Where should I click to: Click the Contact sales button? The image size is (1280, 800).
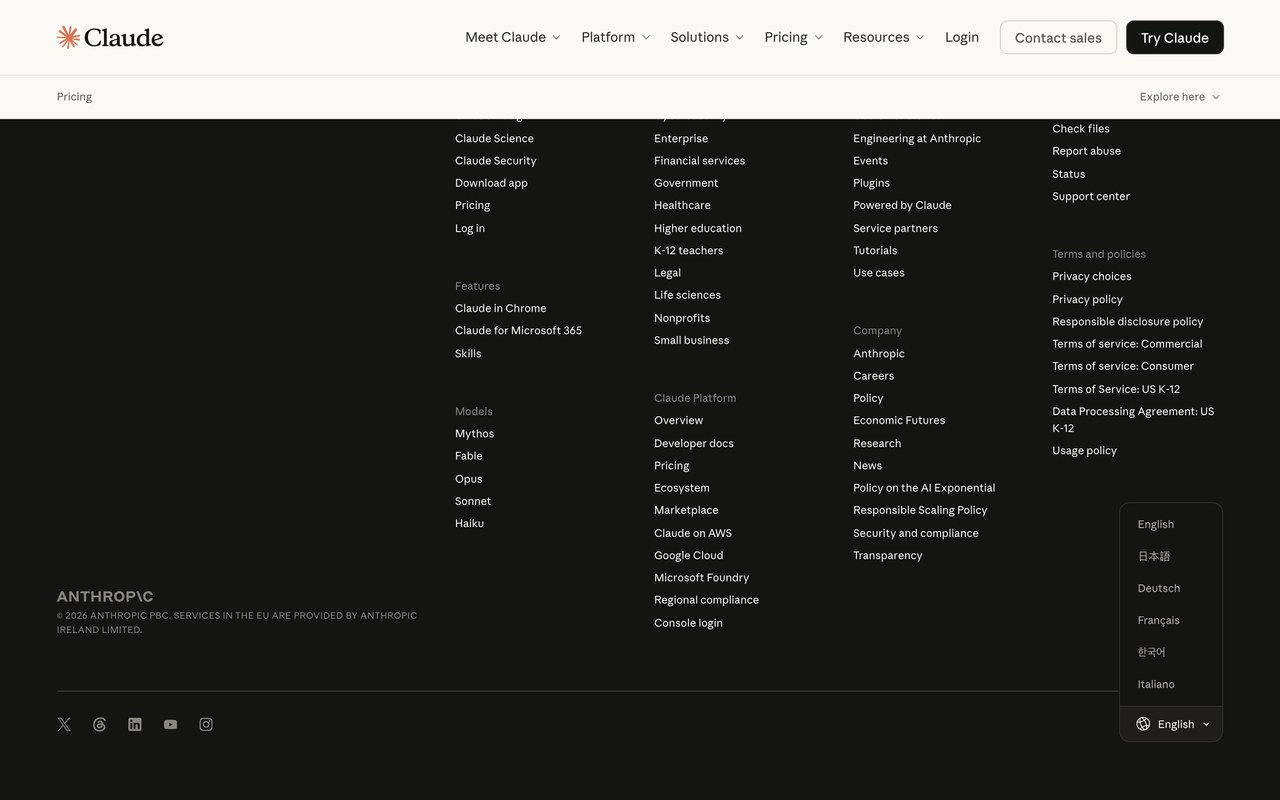(x=1058, y=37)
